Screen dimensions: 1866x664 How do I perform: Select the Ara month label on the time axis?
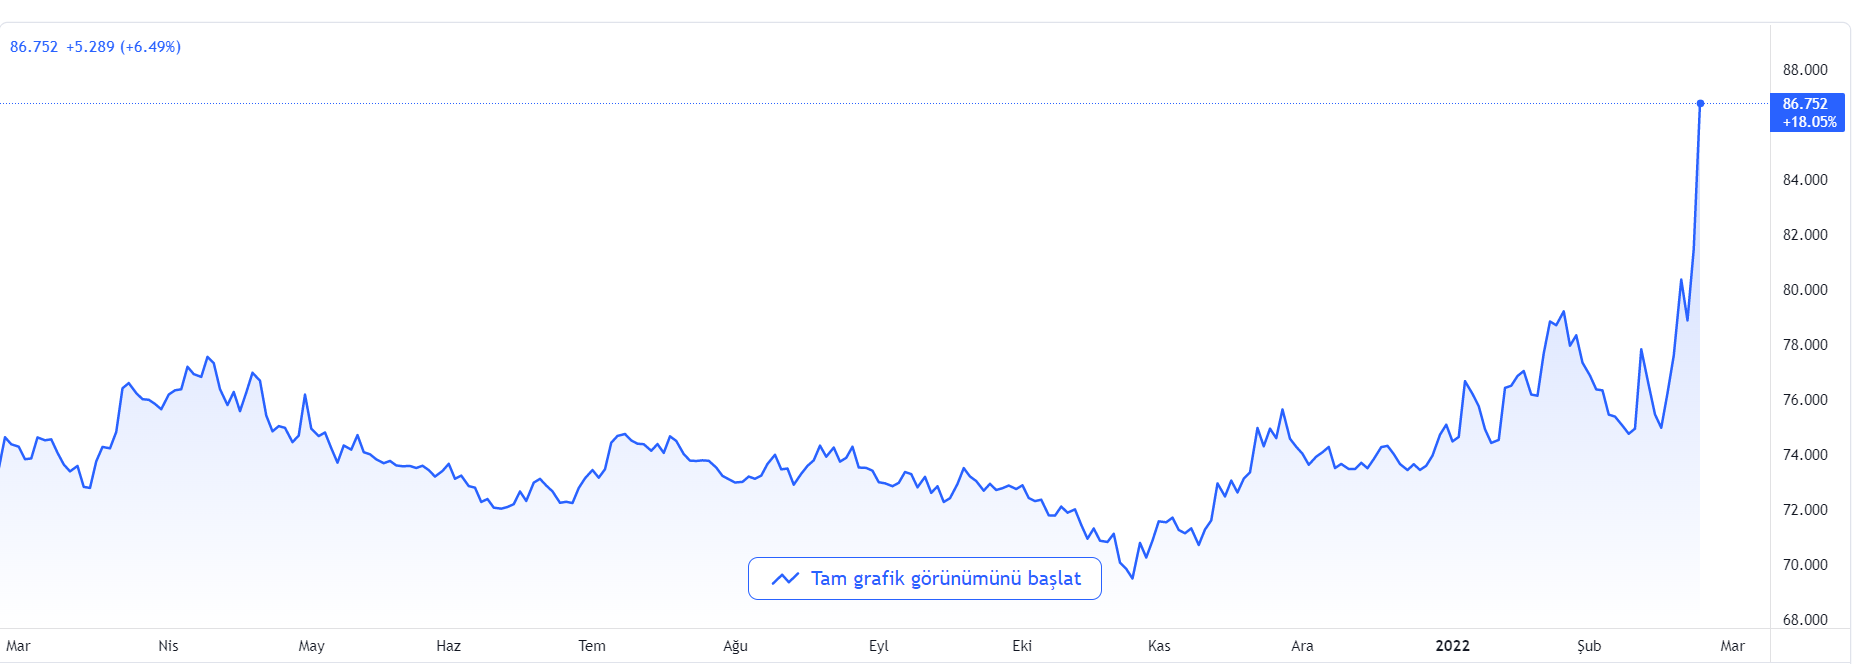pyautogui.click(x=1302, y=646)
